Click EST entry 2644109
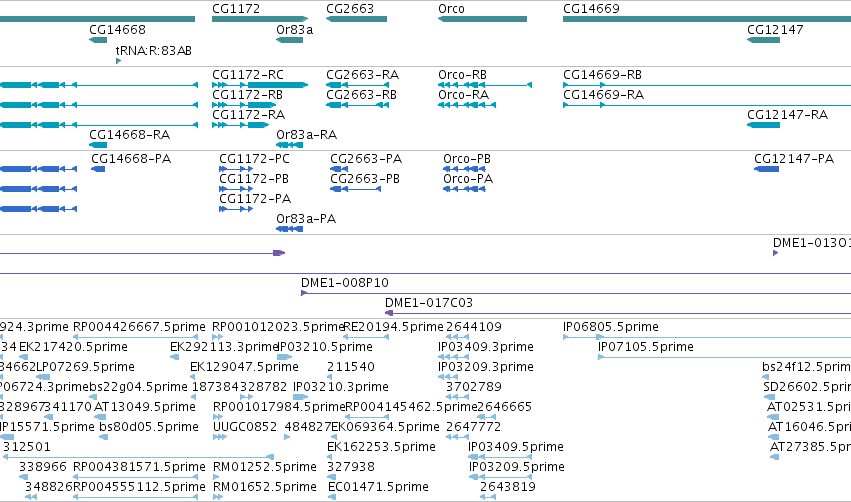Image resolution: width=851 pixels, height=502 pixels. click(x=474, y=327)
